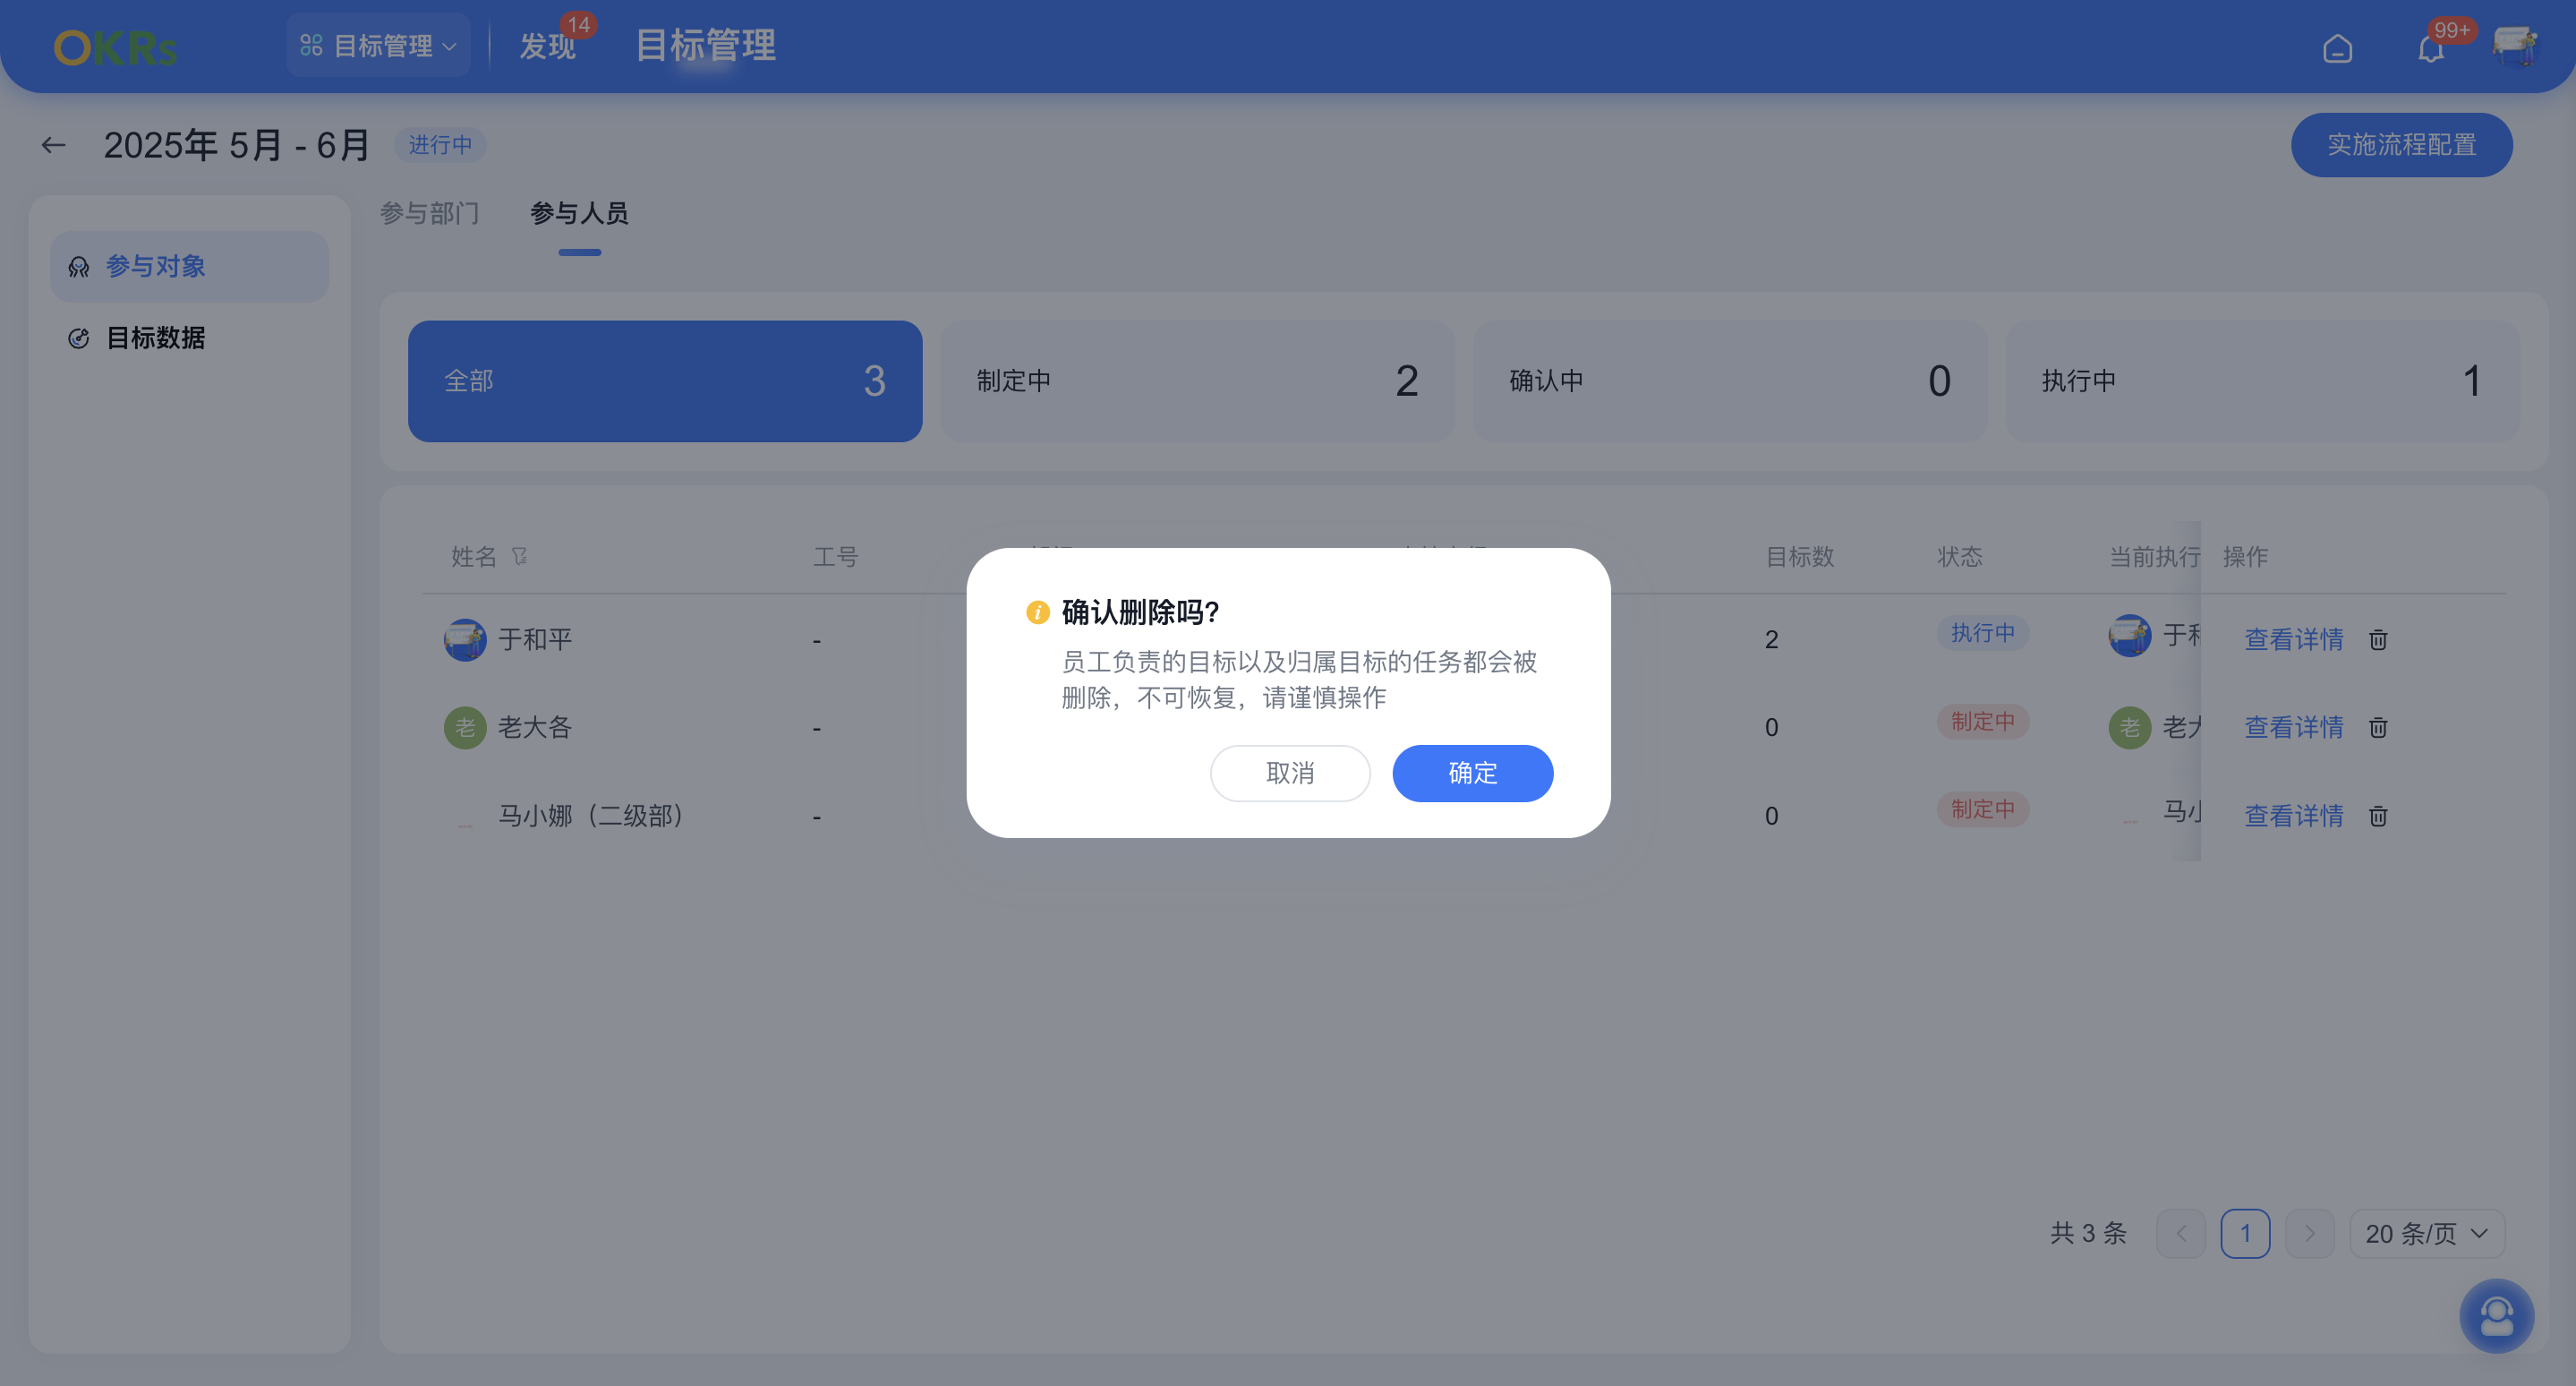The image size is (2576, 1386).
Task: Open the 目标管理 dropdown in the top bar
Action: click(x=378, y=44)
